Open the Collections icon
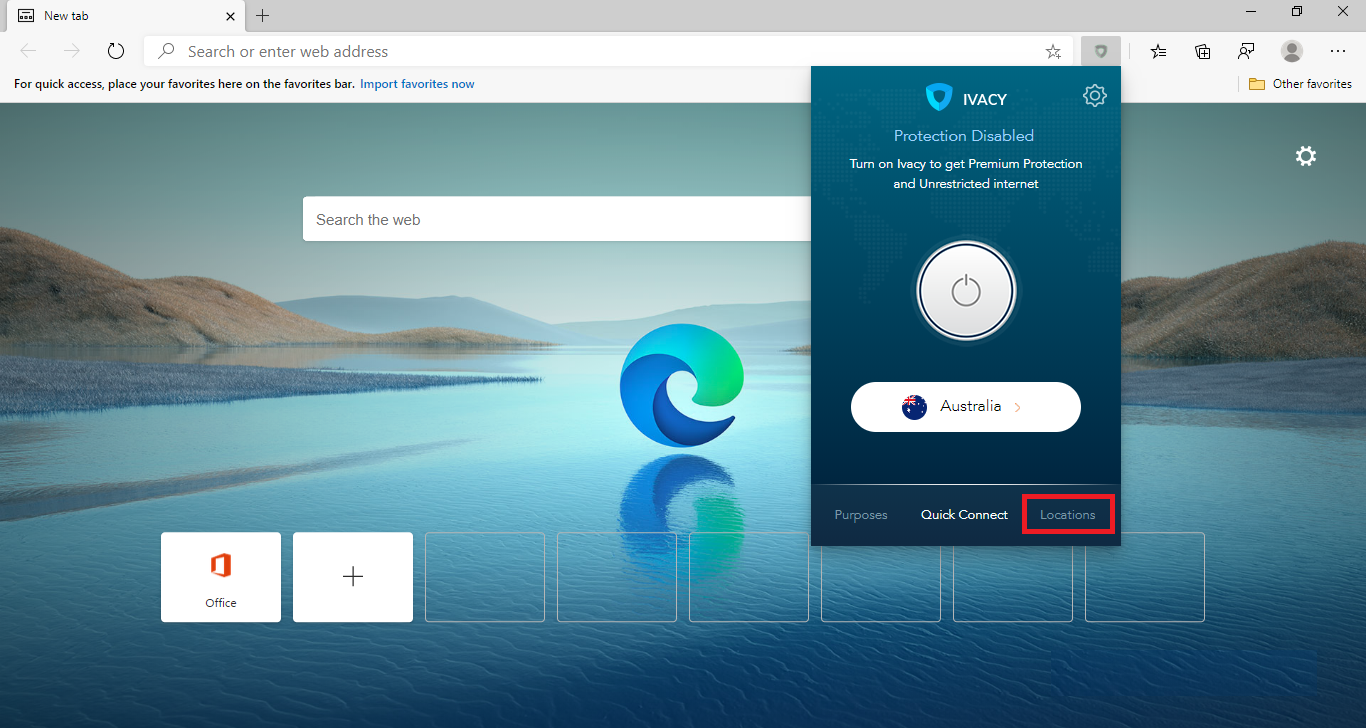 pyautogui.click(x=1203, y=51)
